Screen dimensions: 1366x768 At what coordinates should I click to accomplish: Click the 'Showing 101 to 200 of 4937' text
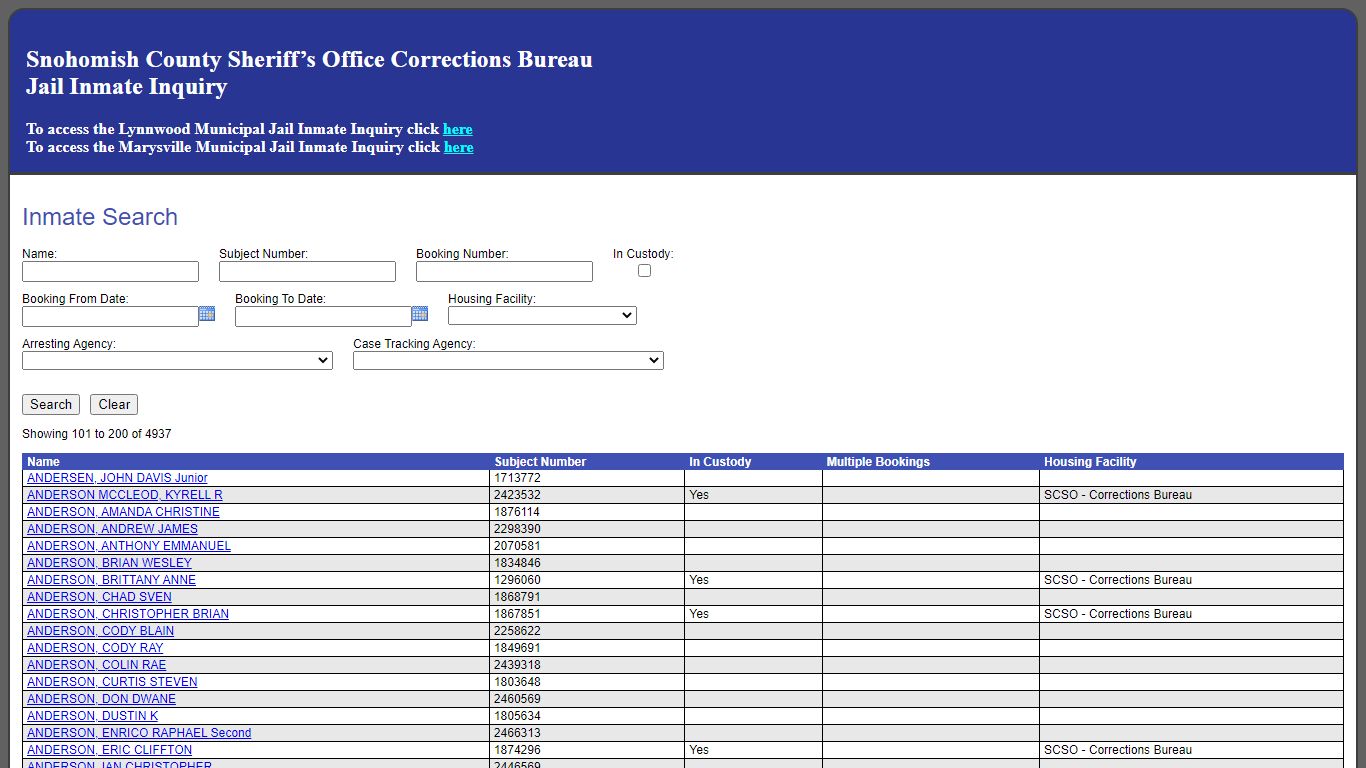click(97, 434)
